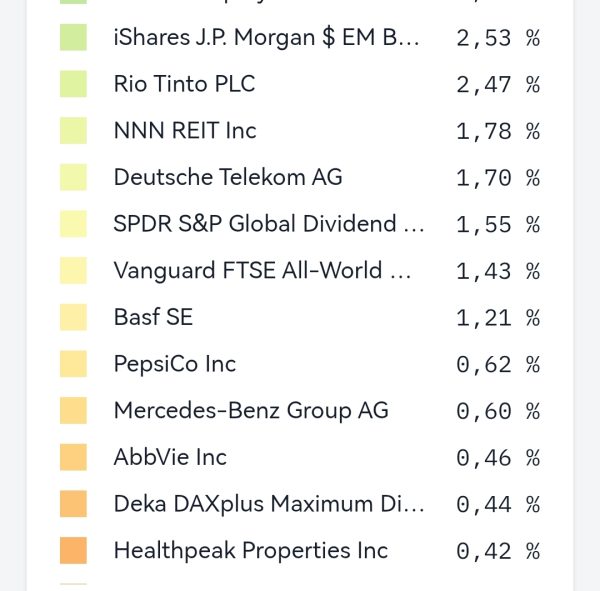
Task: Select Vanguard FTSE All-World entry
Action: point(263,270)
